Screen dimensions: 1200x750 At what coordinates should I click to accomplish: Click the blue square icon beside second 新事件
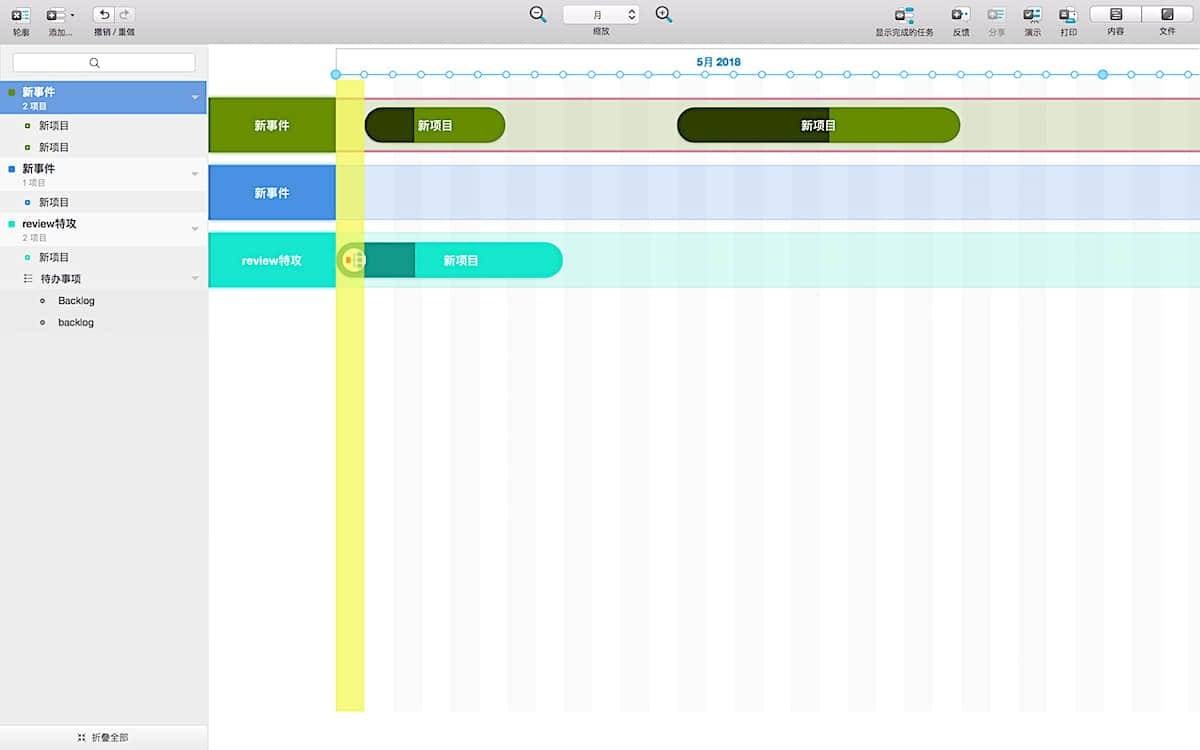click(11, 169)
